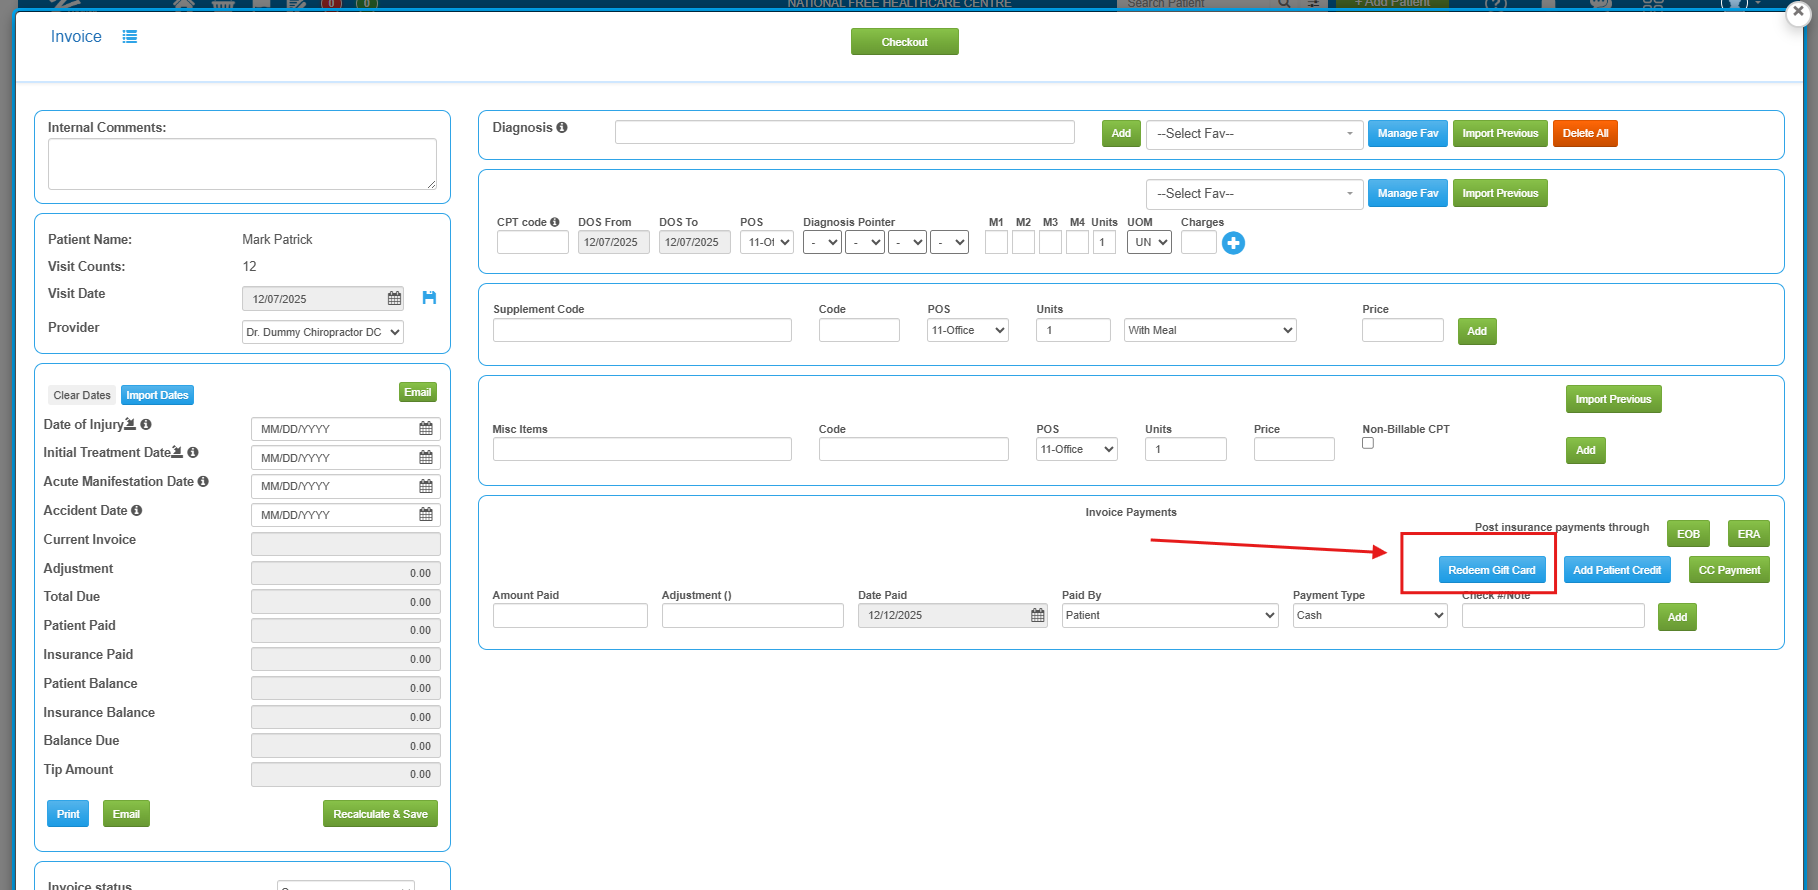Enable the Non-Billable CPT checkbox
This screenshot has width=1818, height=890.
tap(1368, 443)
